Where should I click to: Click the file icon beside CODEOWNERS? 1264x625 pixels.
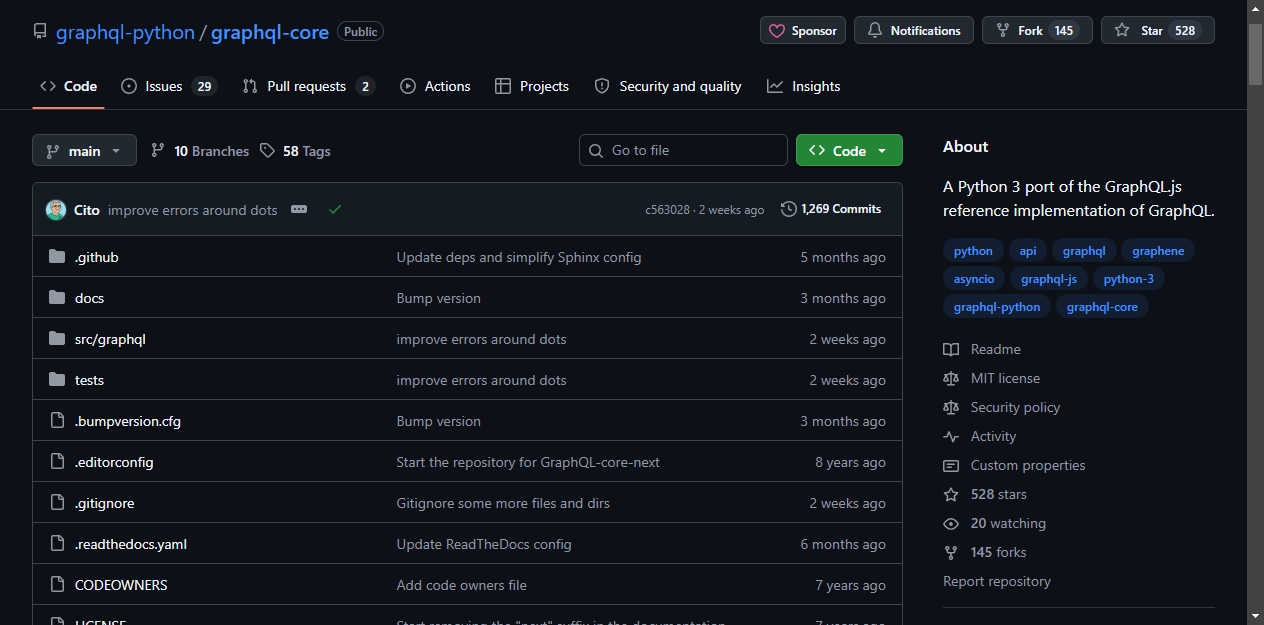coord(57,585)
